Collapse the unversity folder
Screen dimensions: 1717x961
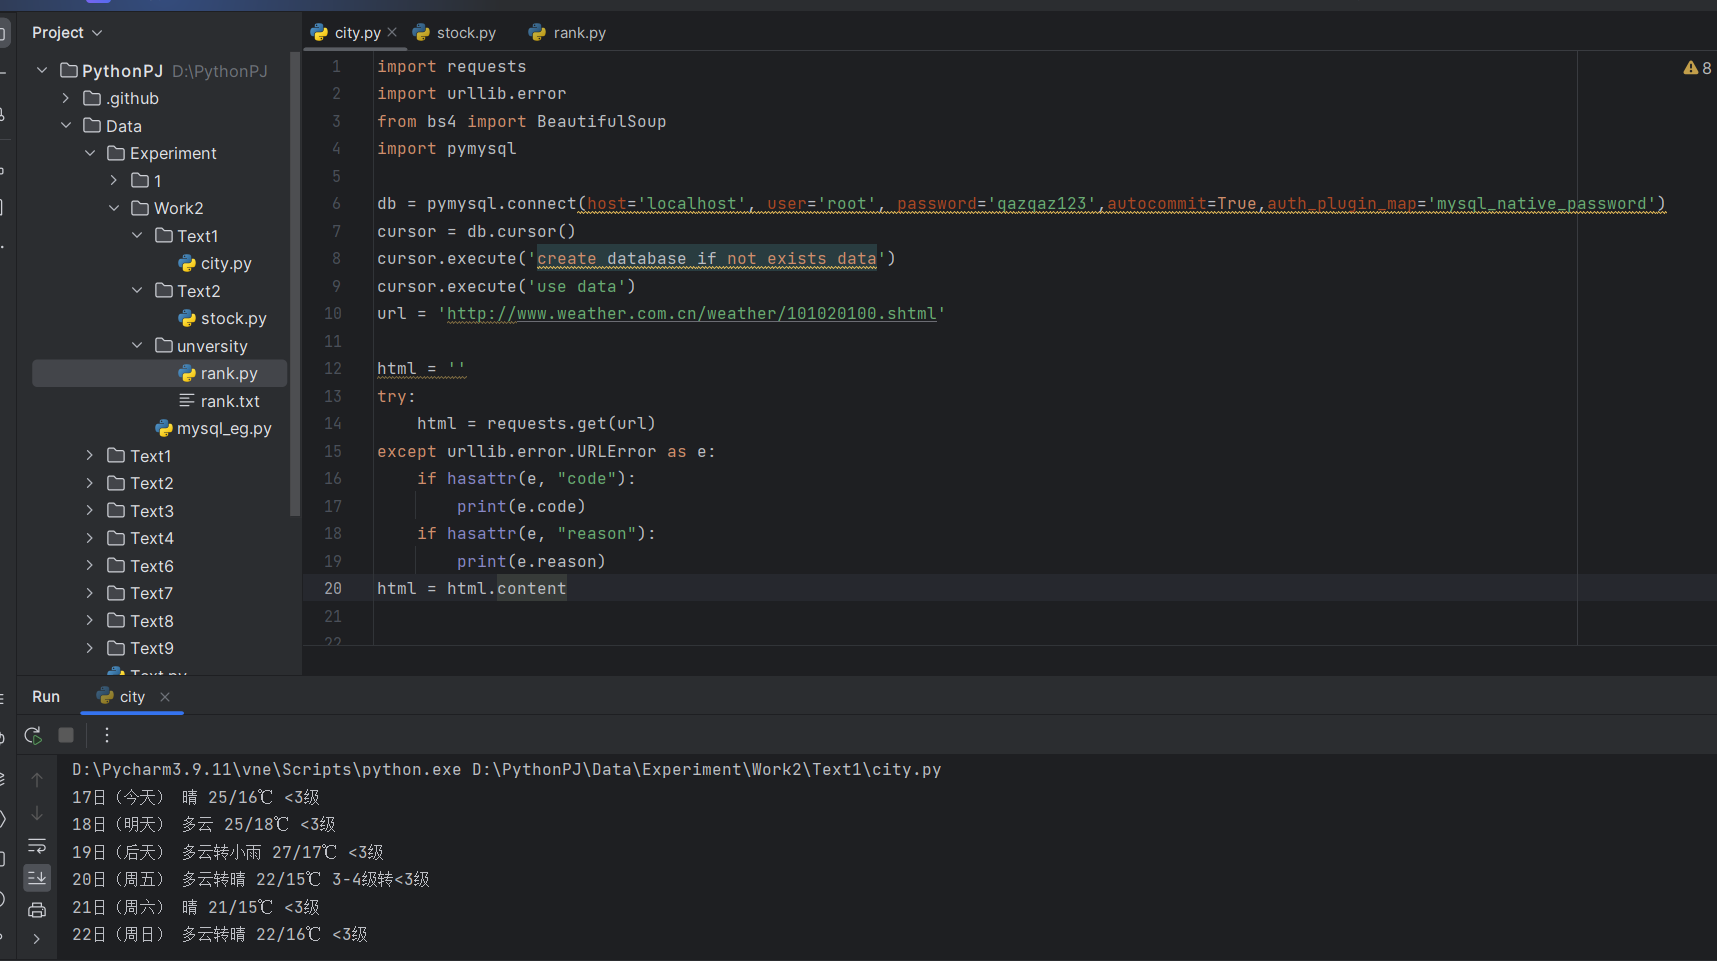click(x=137, y=346)
